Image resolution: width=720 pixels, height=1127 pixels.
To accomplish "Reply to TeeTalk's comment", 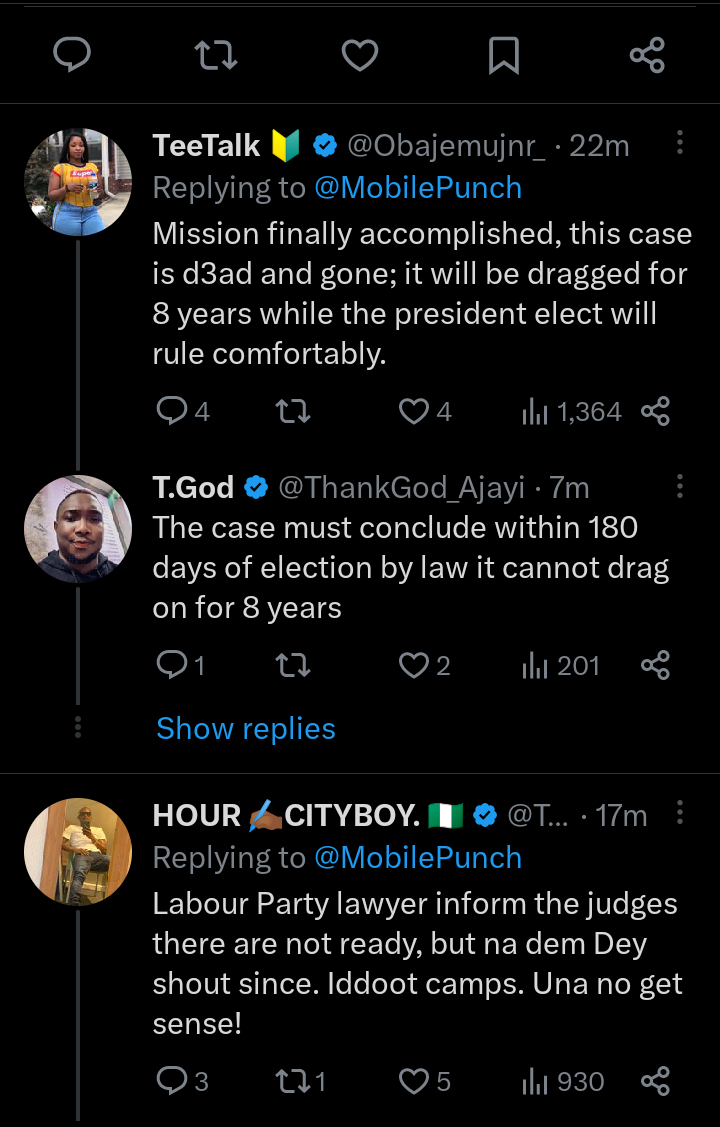I will tap(173, 411).
